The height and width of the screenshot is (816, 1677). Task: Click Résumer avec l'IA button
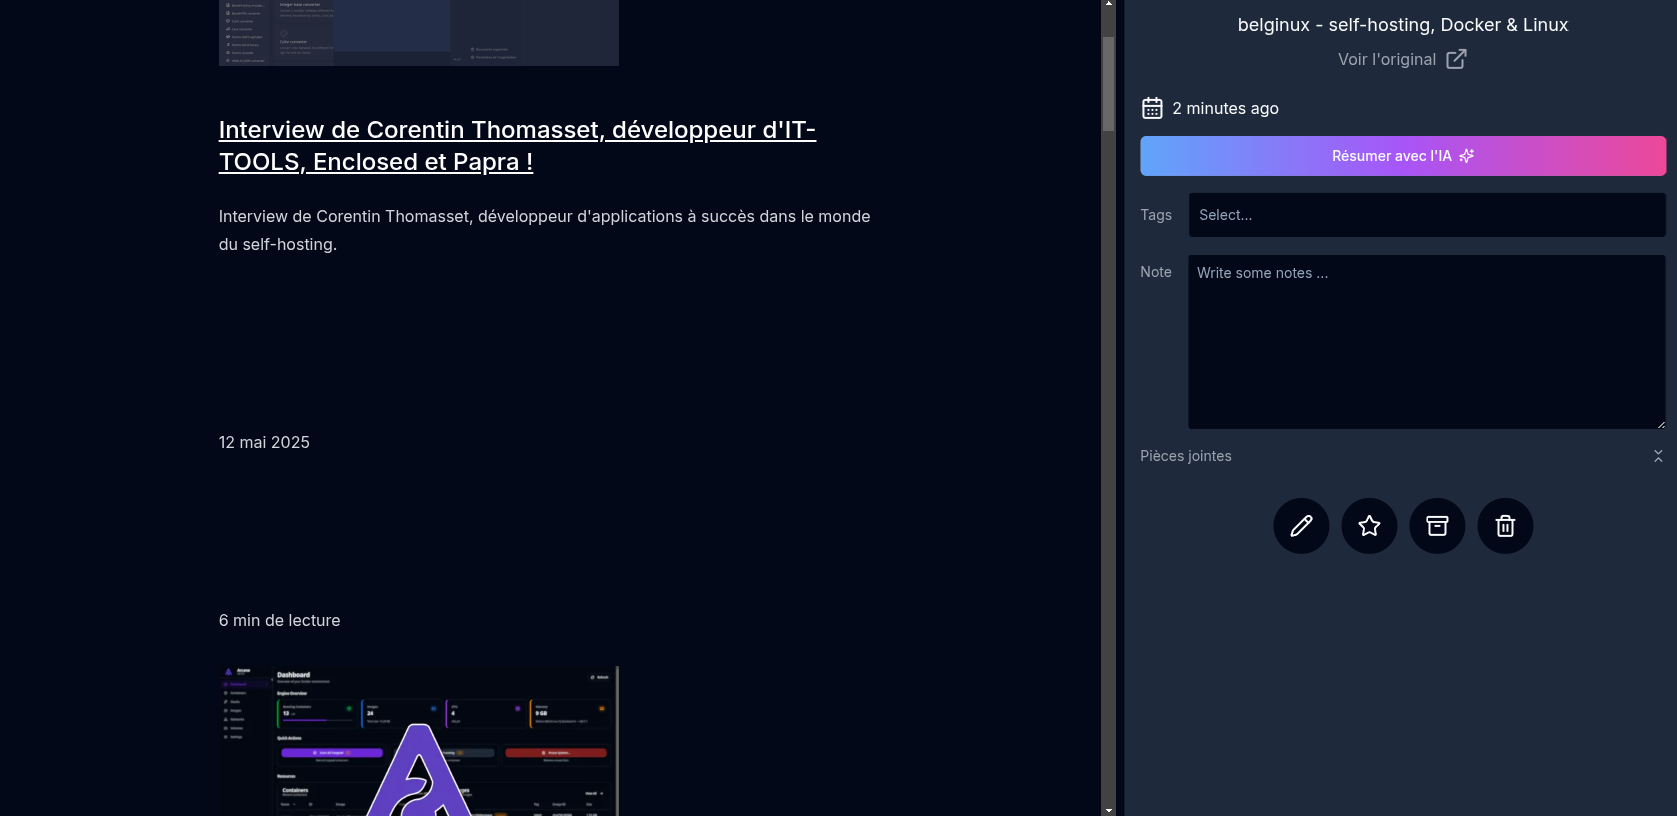tap(1403, 156)
